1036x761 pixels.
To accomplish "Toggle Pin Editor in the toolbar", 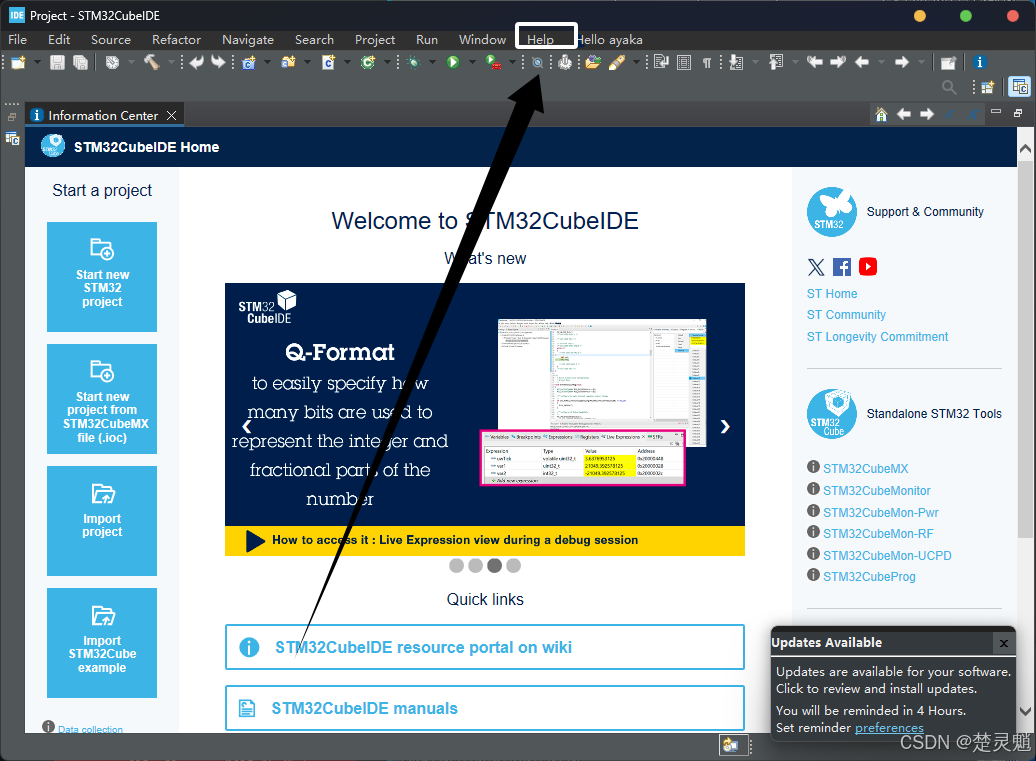I will pyautogui.click(x=948, y=62).
